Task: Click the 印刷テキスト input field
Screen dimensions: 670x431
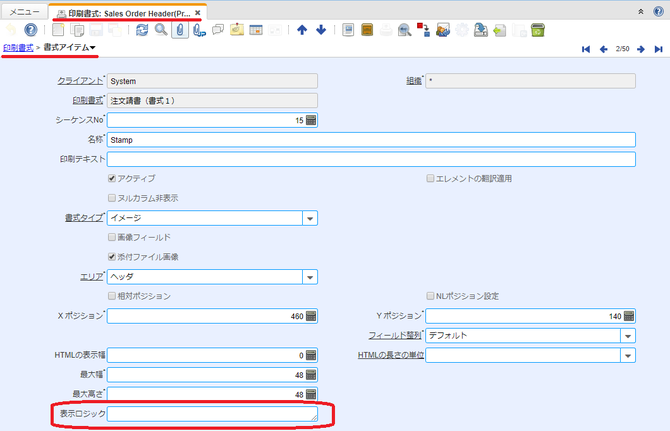Action: 371,159
